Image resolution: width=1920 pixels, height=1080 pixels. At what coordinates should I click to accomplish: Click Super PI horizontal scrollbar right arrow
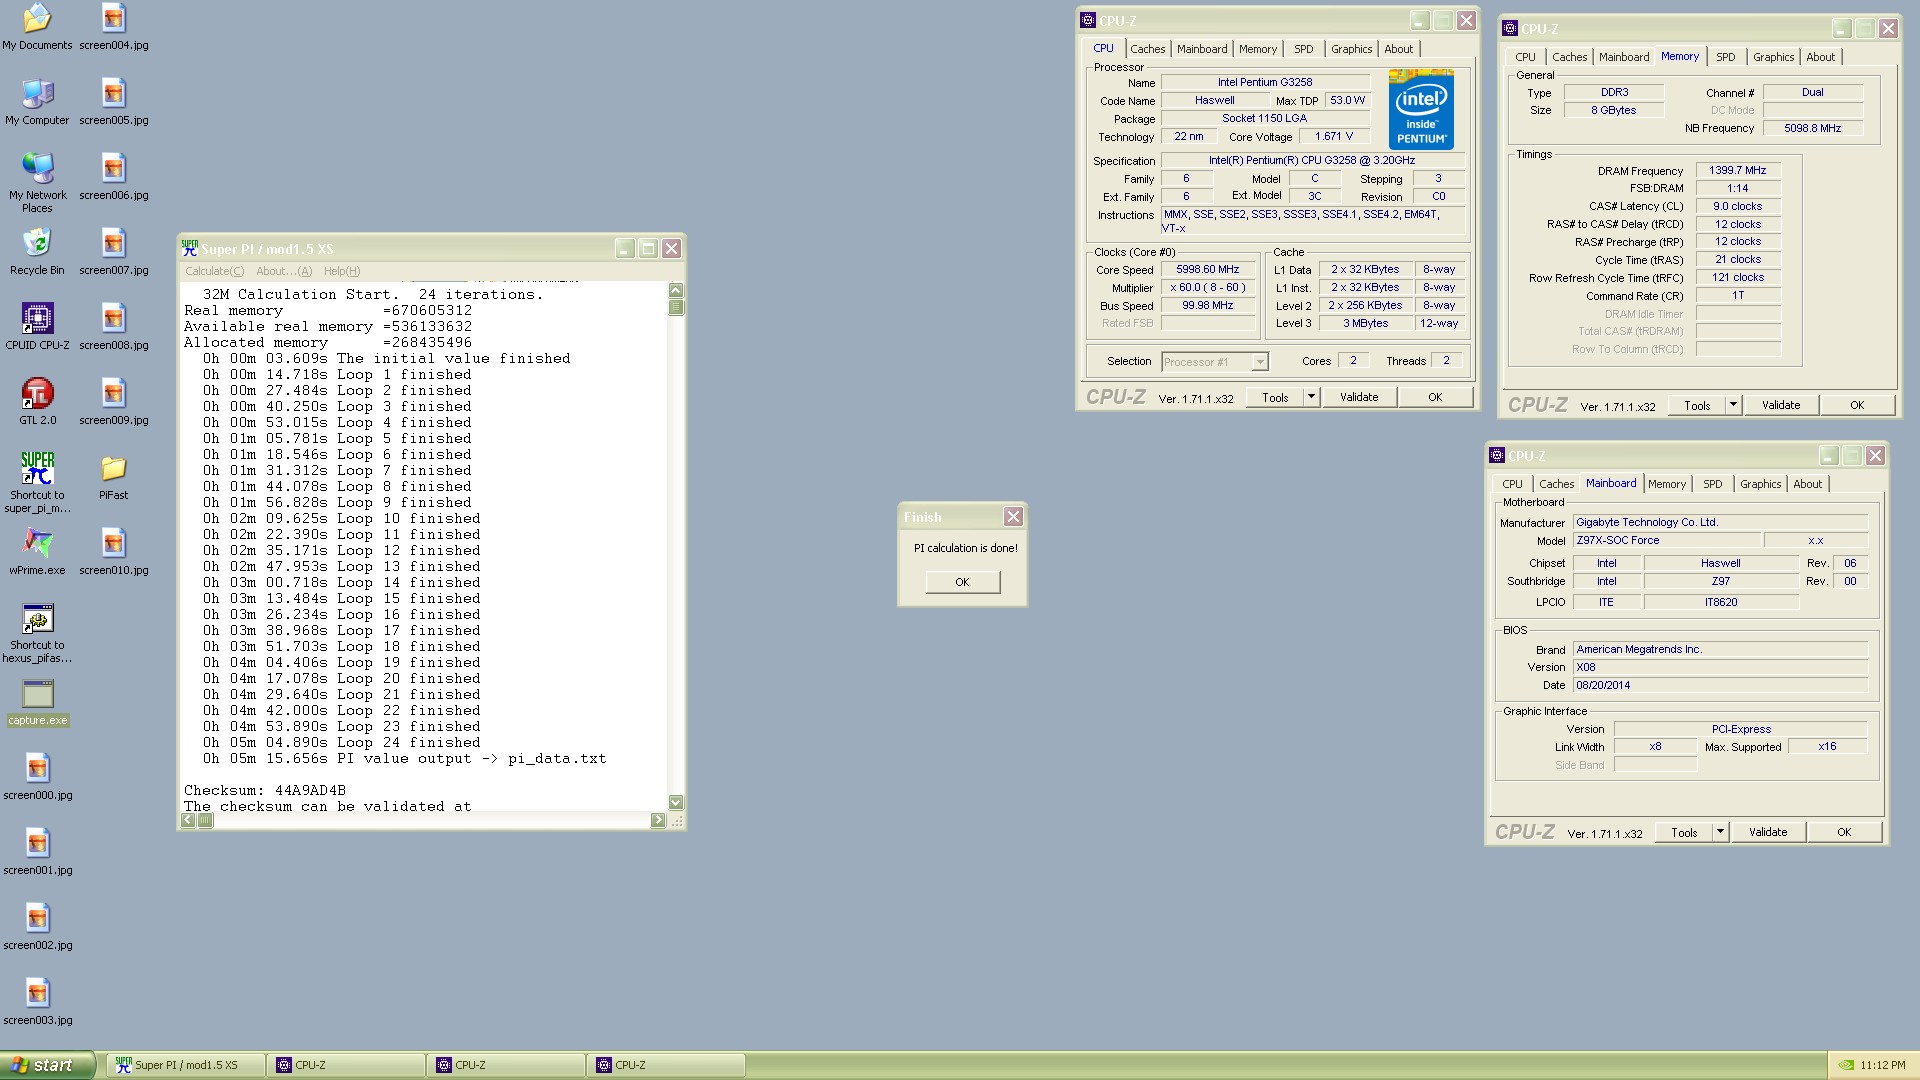[x=657, y=820]
